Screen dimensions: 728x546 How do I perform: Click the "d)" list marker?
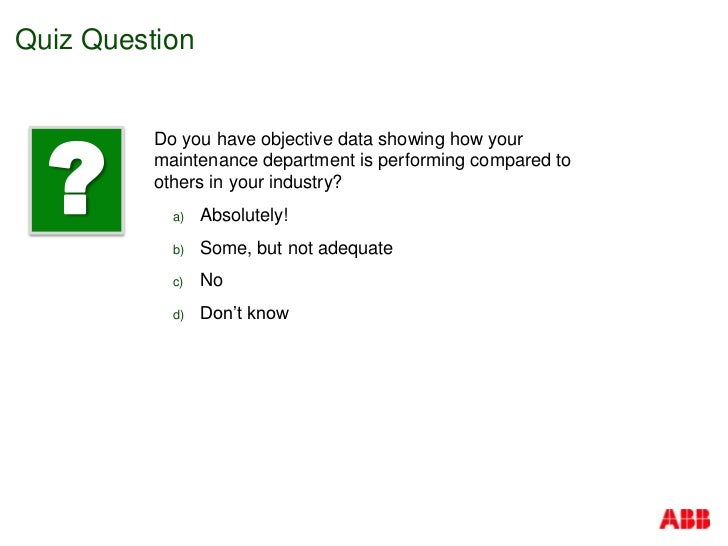point(178,315)
